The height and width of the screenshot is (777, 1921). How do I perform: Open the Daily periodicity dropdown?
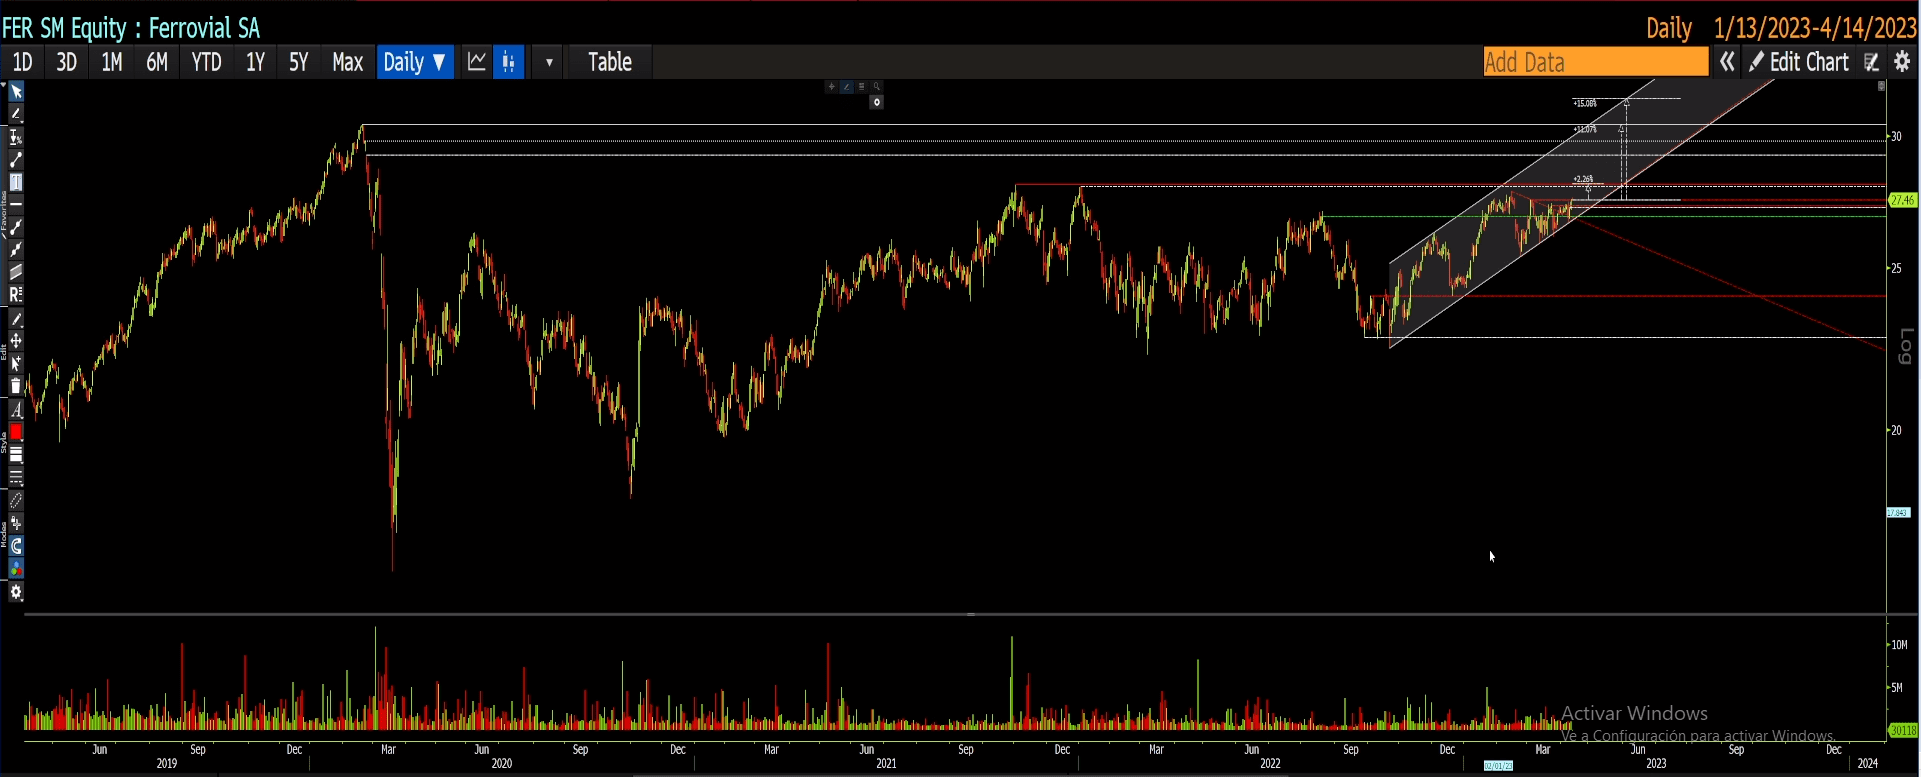[x=415, y=62]
